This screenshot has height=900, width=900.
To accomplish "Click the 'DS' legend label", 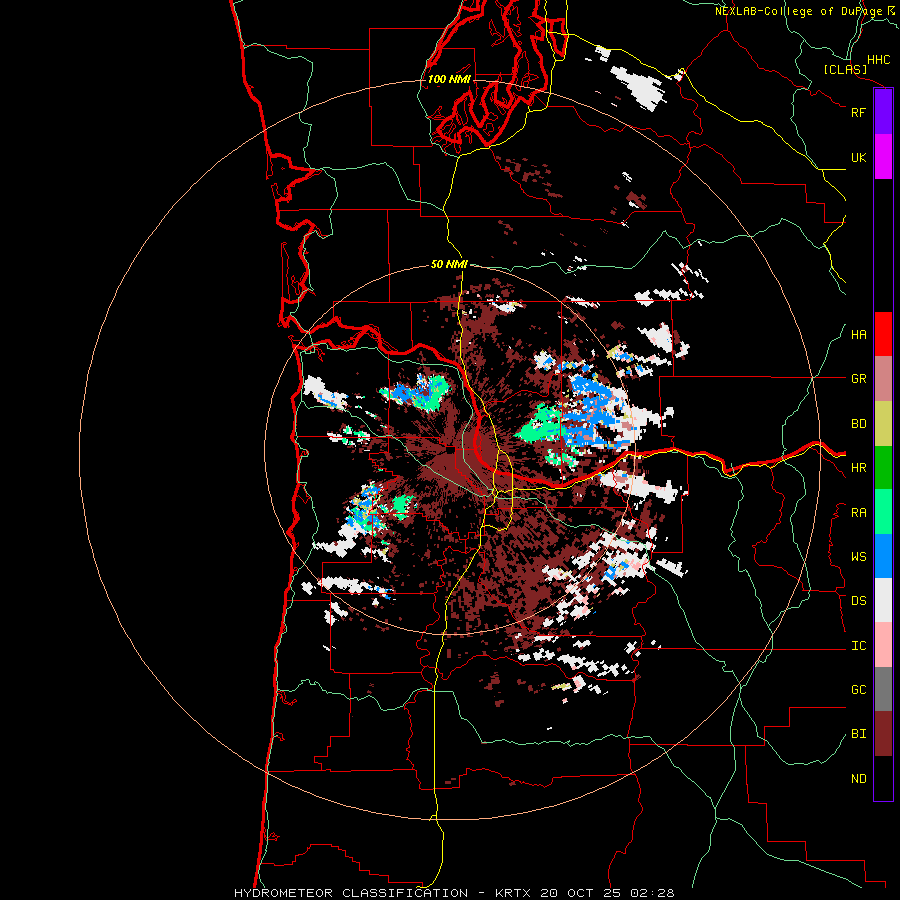I will point(858,601).
